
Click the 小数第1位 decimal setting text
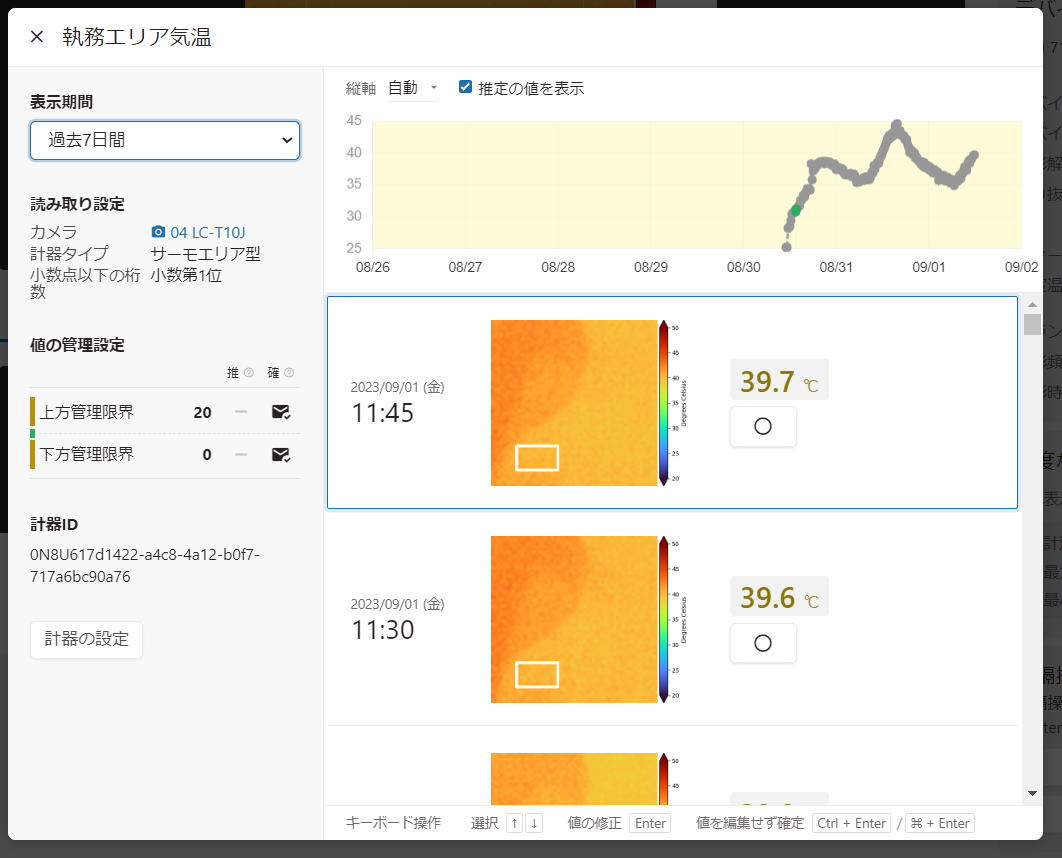186,275
